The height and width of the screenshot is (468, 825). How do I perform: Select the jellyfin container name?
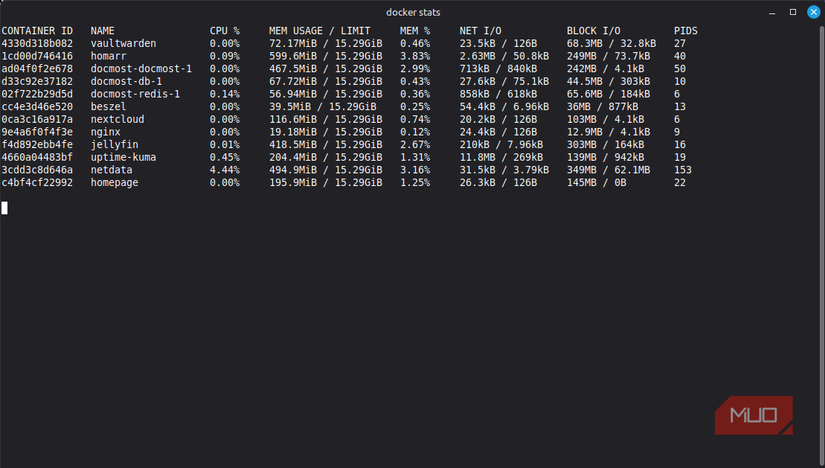(114, 144)
